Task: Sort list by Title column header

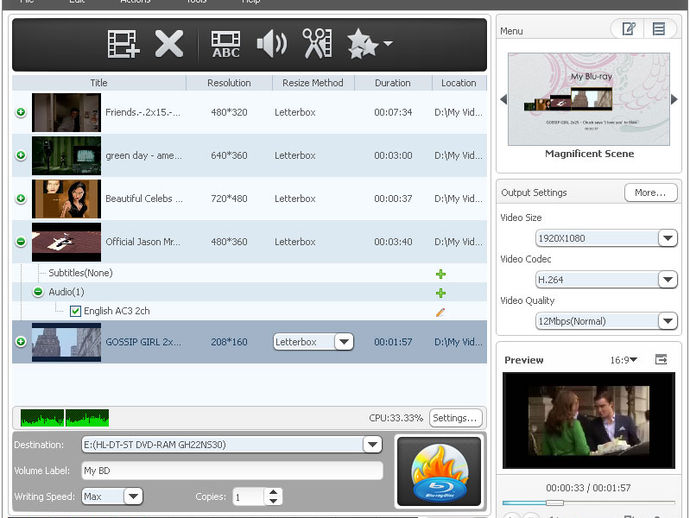Action: click(x=99, y=83)
